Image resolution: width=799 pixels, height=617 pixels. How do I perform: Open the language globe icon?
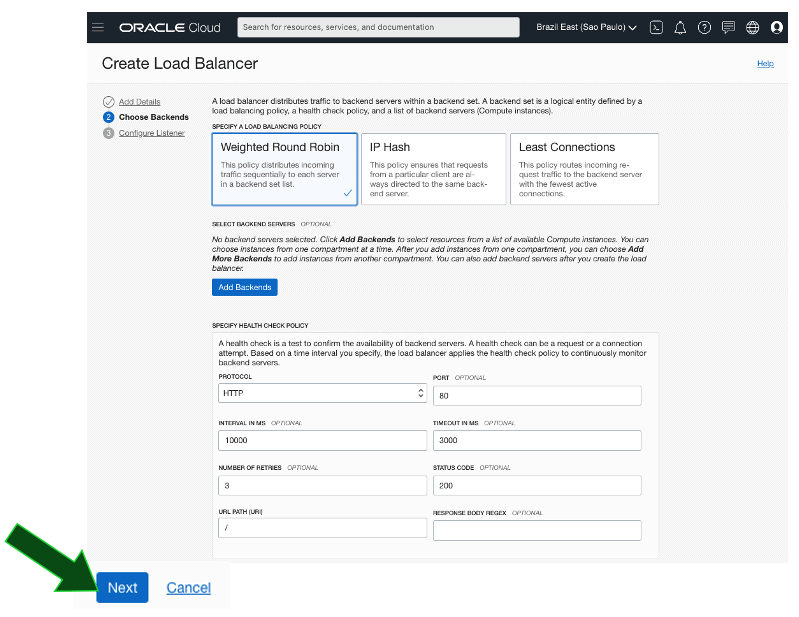[x=753, y=27]
